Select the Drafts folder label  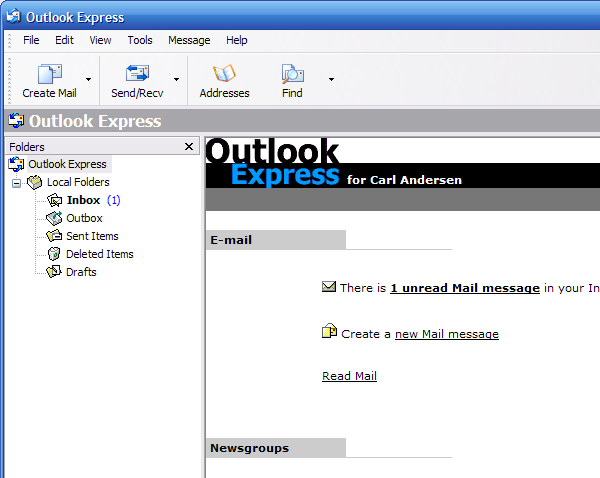coord(81,272)
